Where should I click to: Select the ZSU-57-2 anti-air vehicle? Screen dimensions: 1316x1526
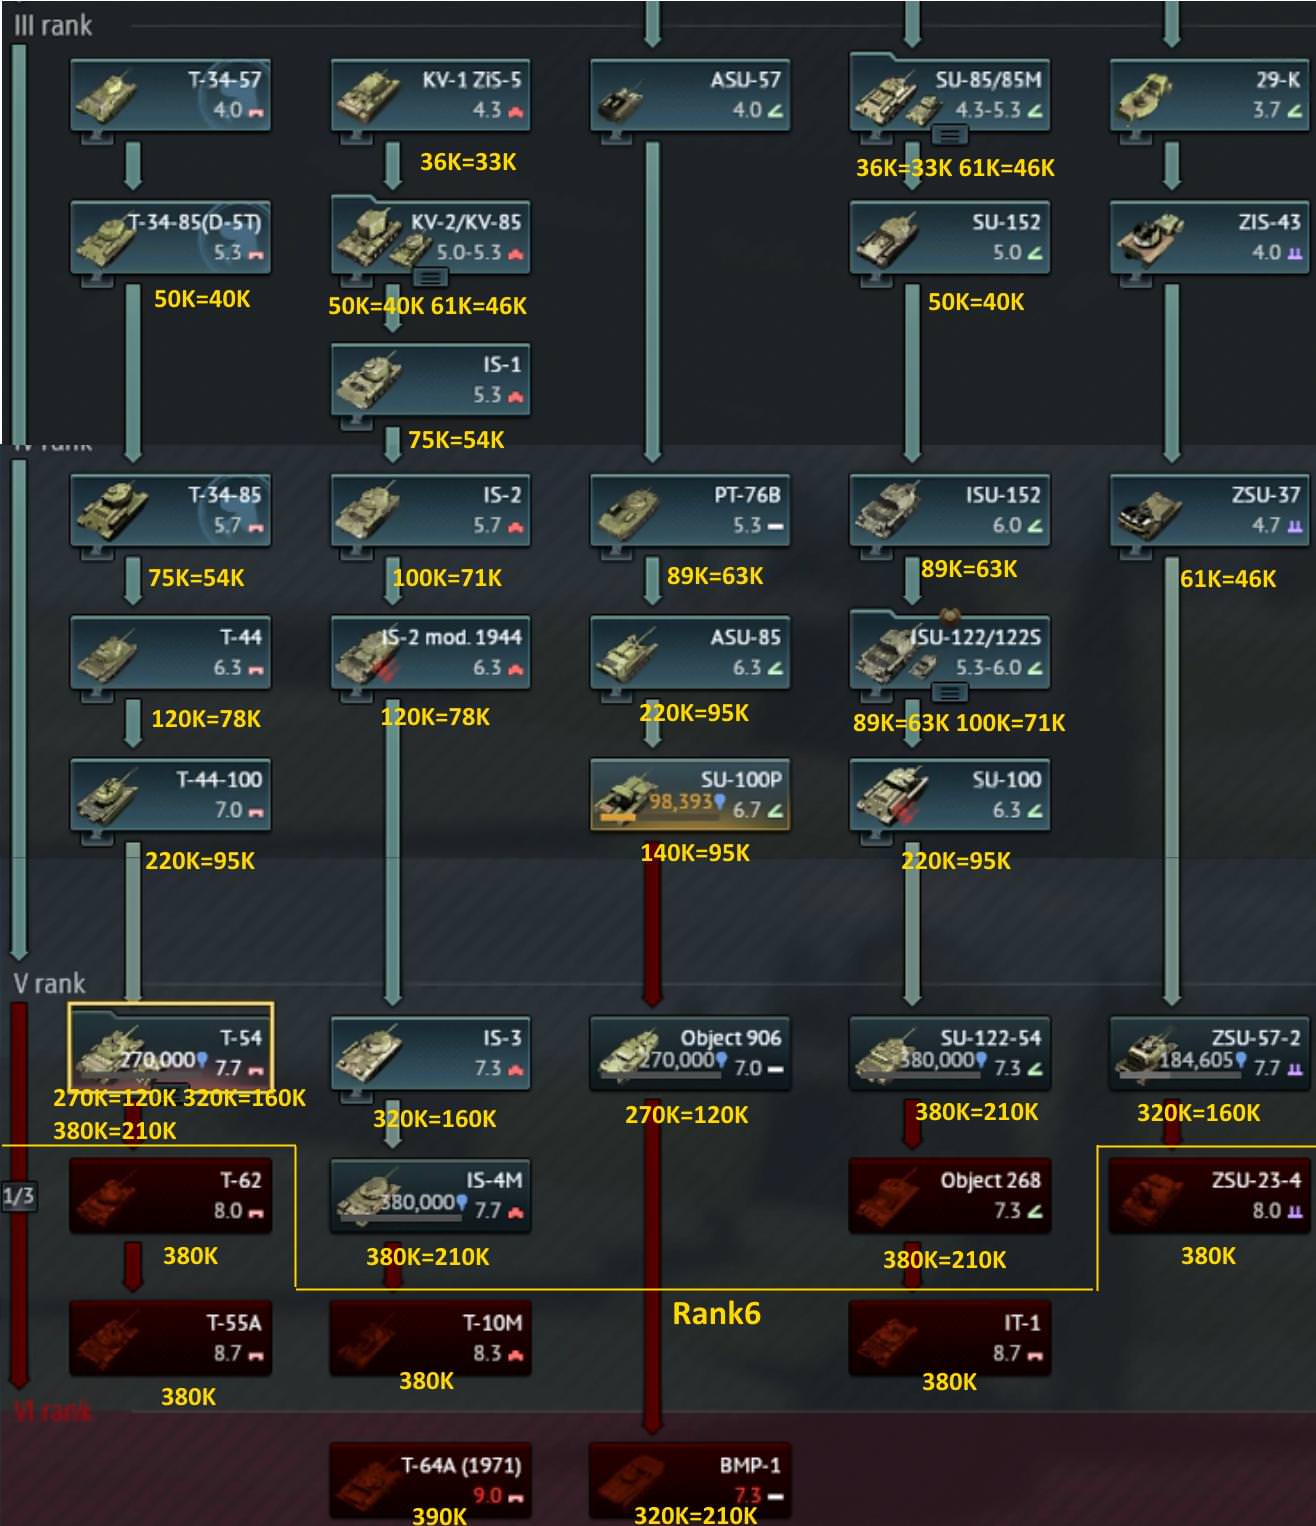coord(1210,1052)
